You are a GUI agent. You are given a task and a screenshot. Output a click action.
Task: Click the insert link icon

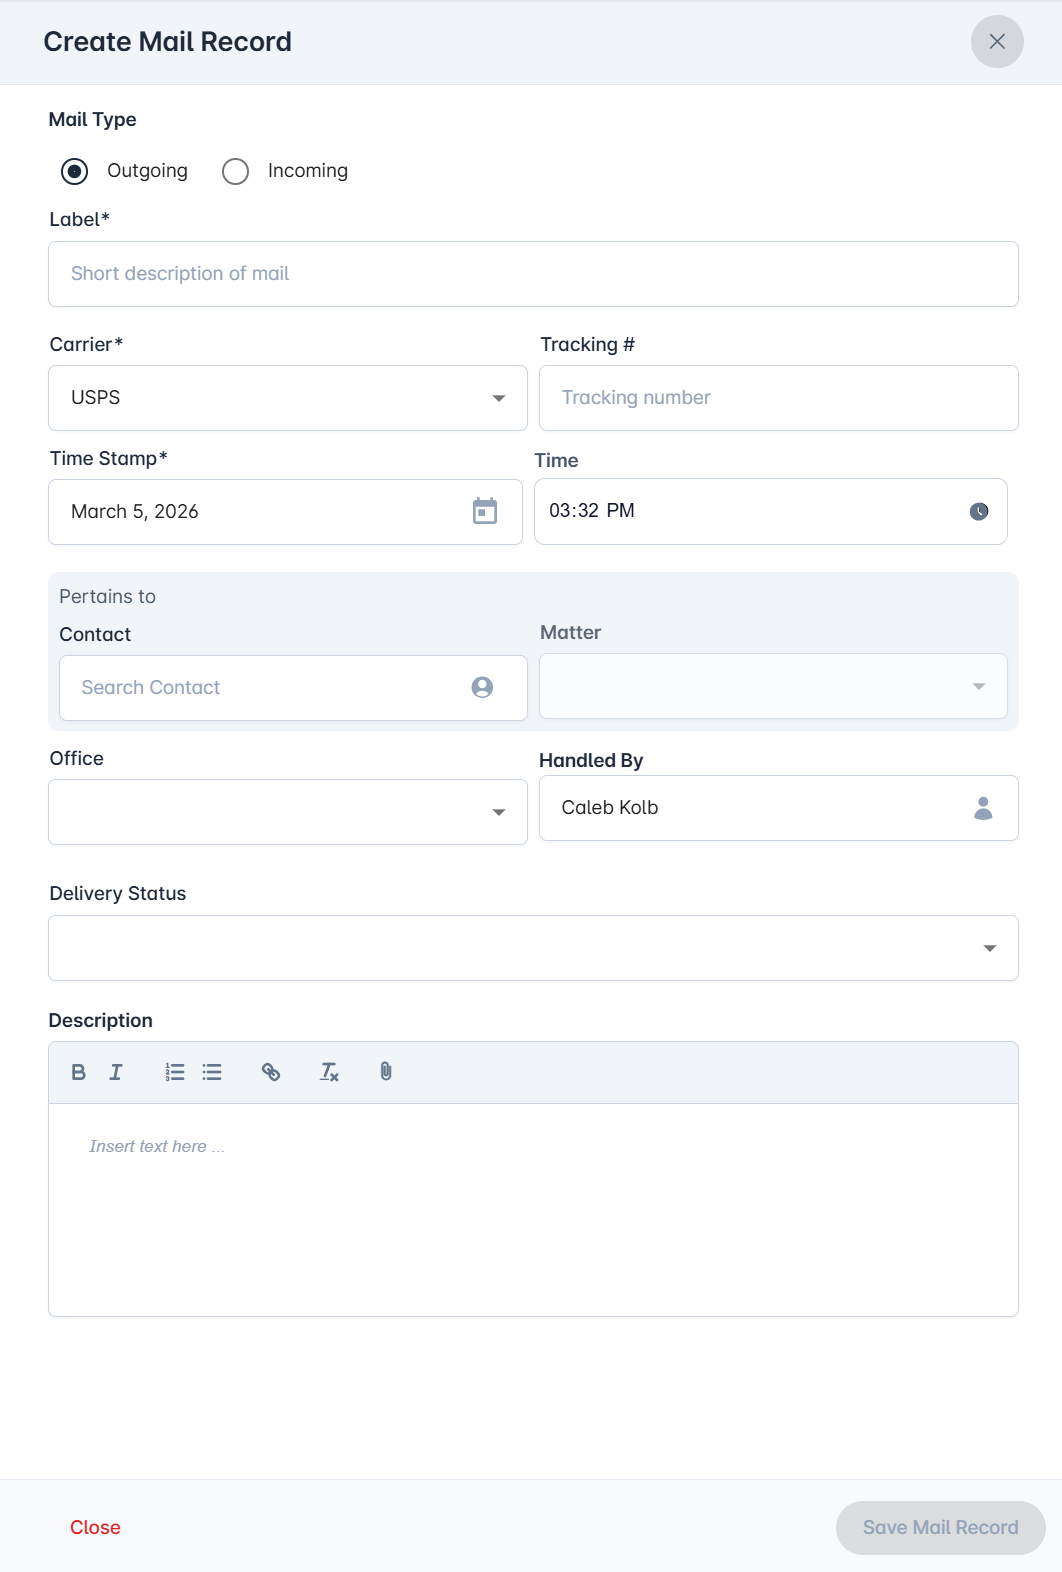(271, 1072)
